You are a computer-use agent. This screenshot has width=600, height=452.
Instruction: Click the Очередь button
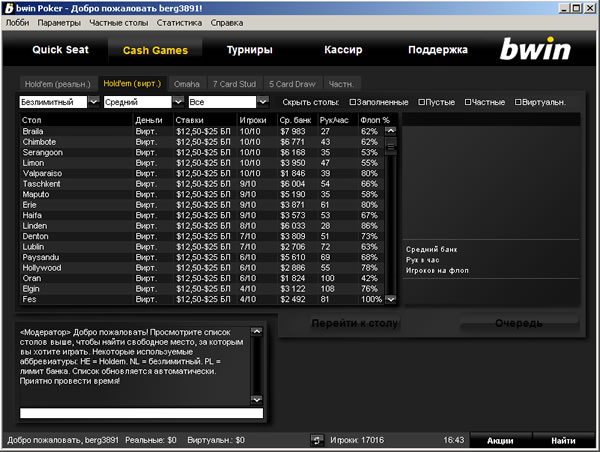(519, 323)
